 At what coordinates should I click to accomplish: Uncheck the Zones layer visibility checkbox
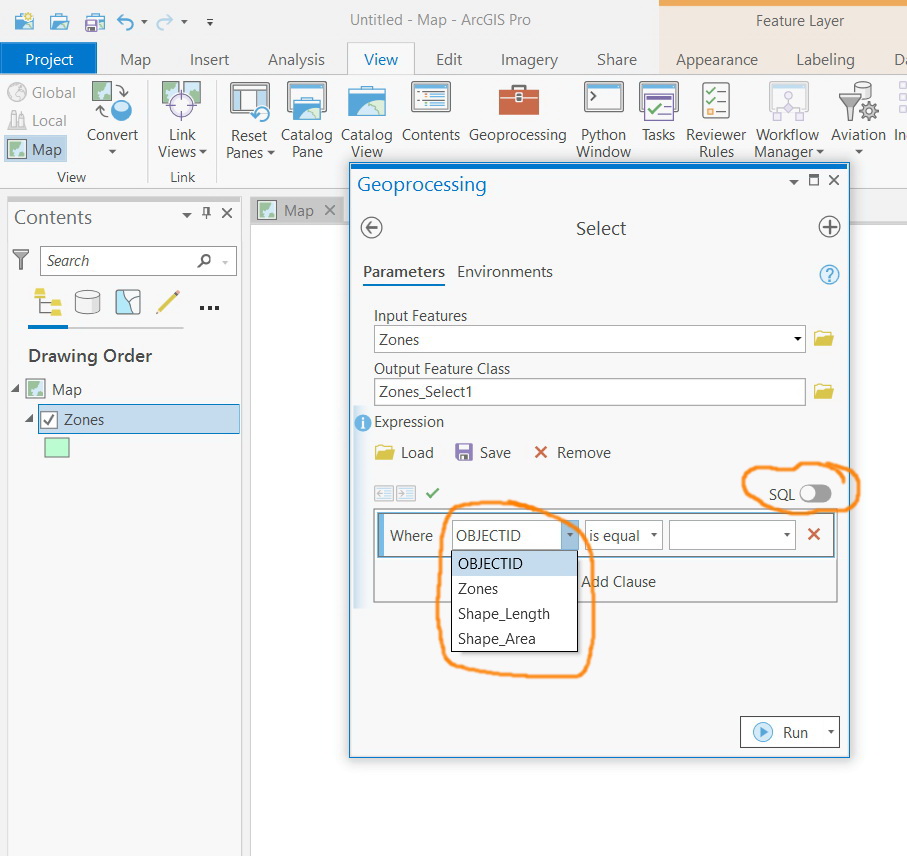point(49,419)
